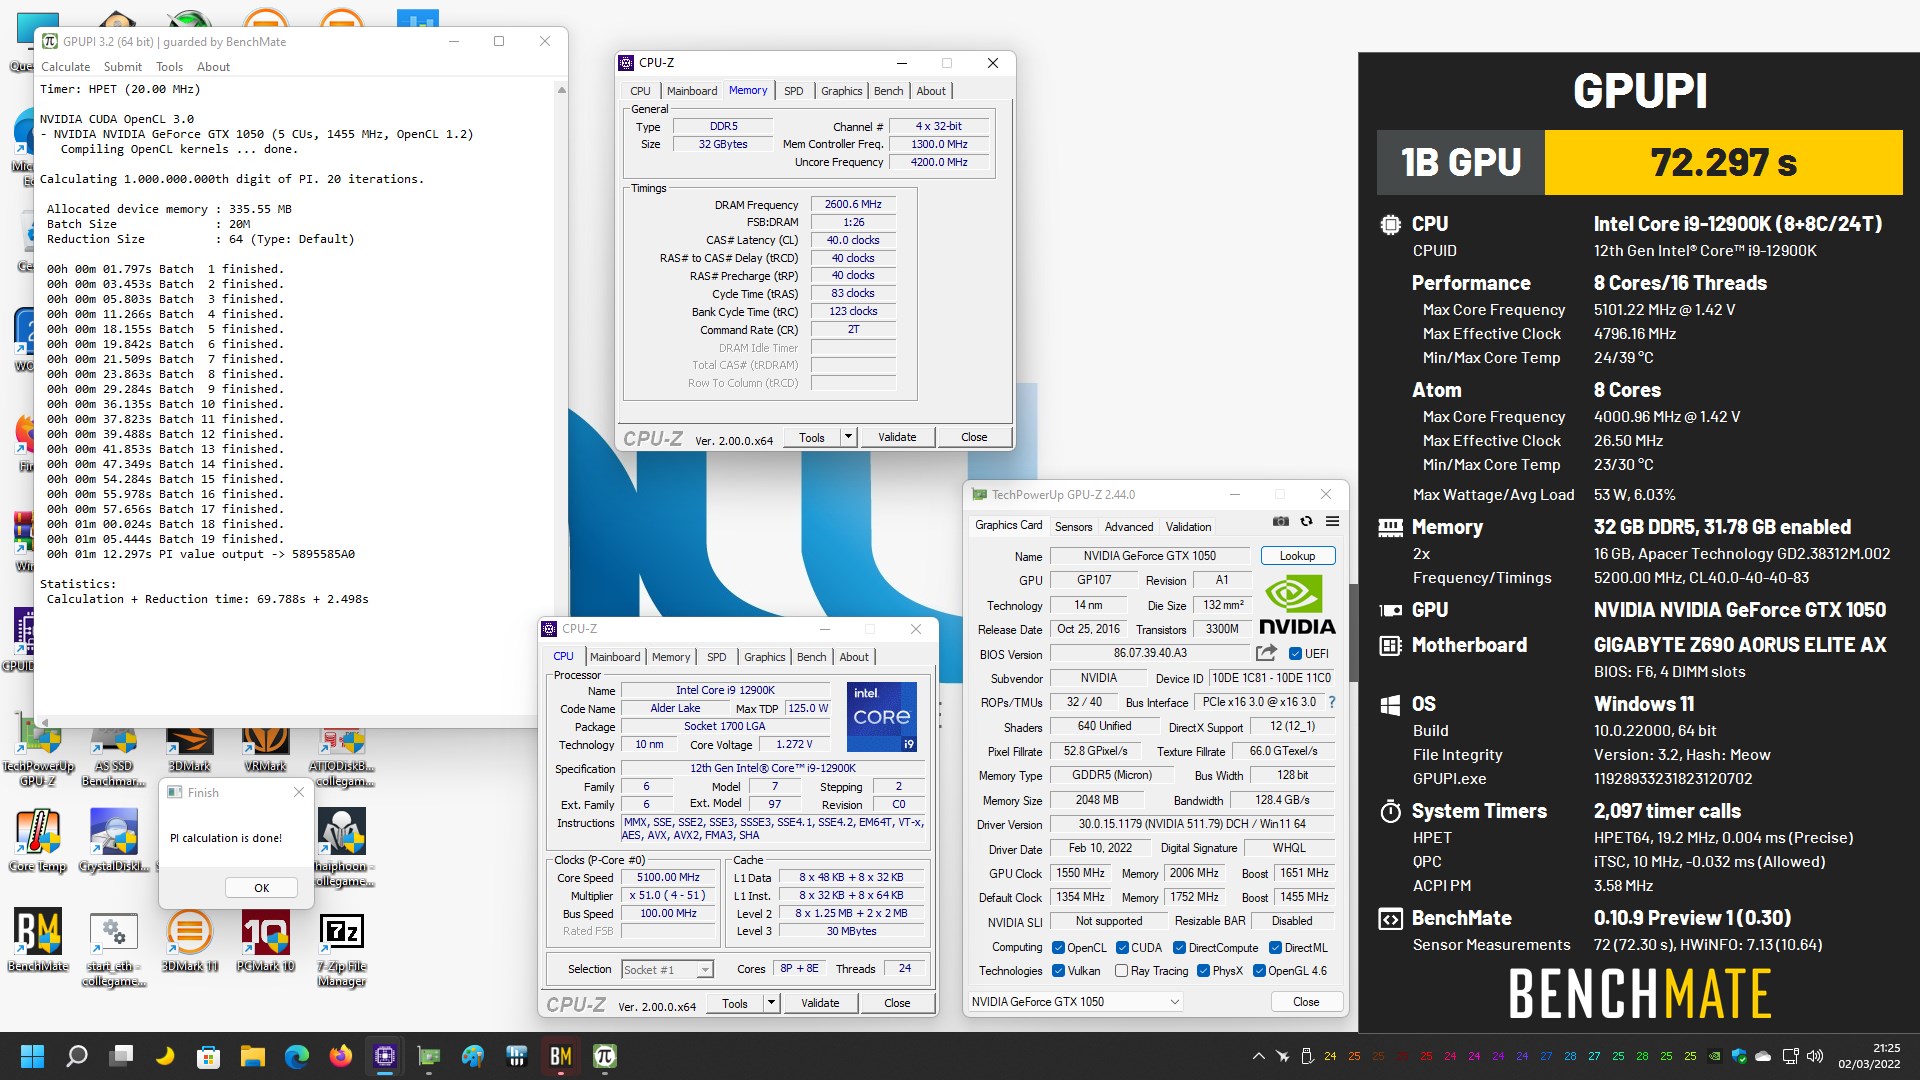
Task: Expand the Tools dropdown arrow in CPU-Z CPU window
Action: [771, 1003]
